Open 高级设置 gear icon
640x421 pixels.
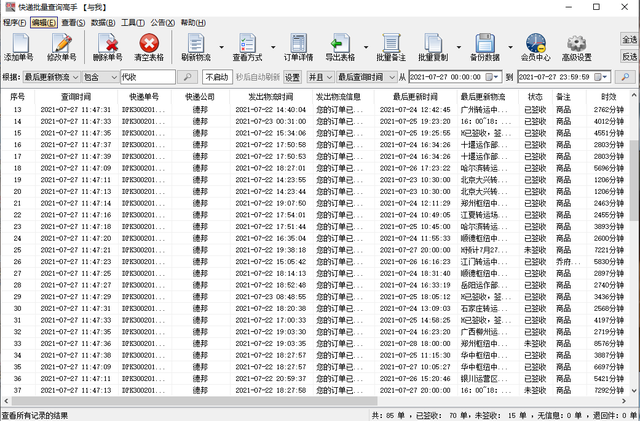[x=577, y=47]
